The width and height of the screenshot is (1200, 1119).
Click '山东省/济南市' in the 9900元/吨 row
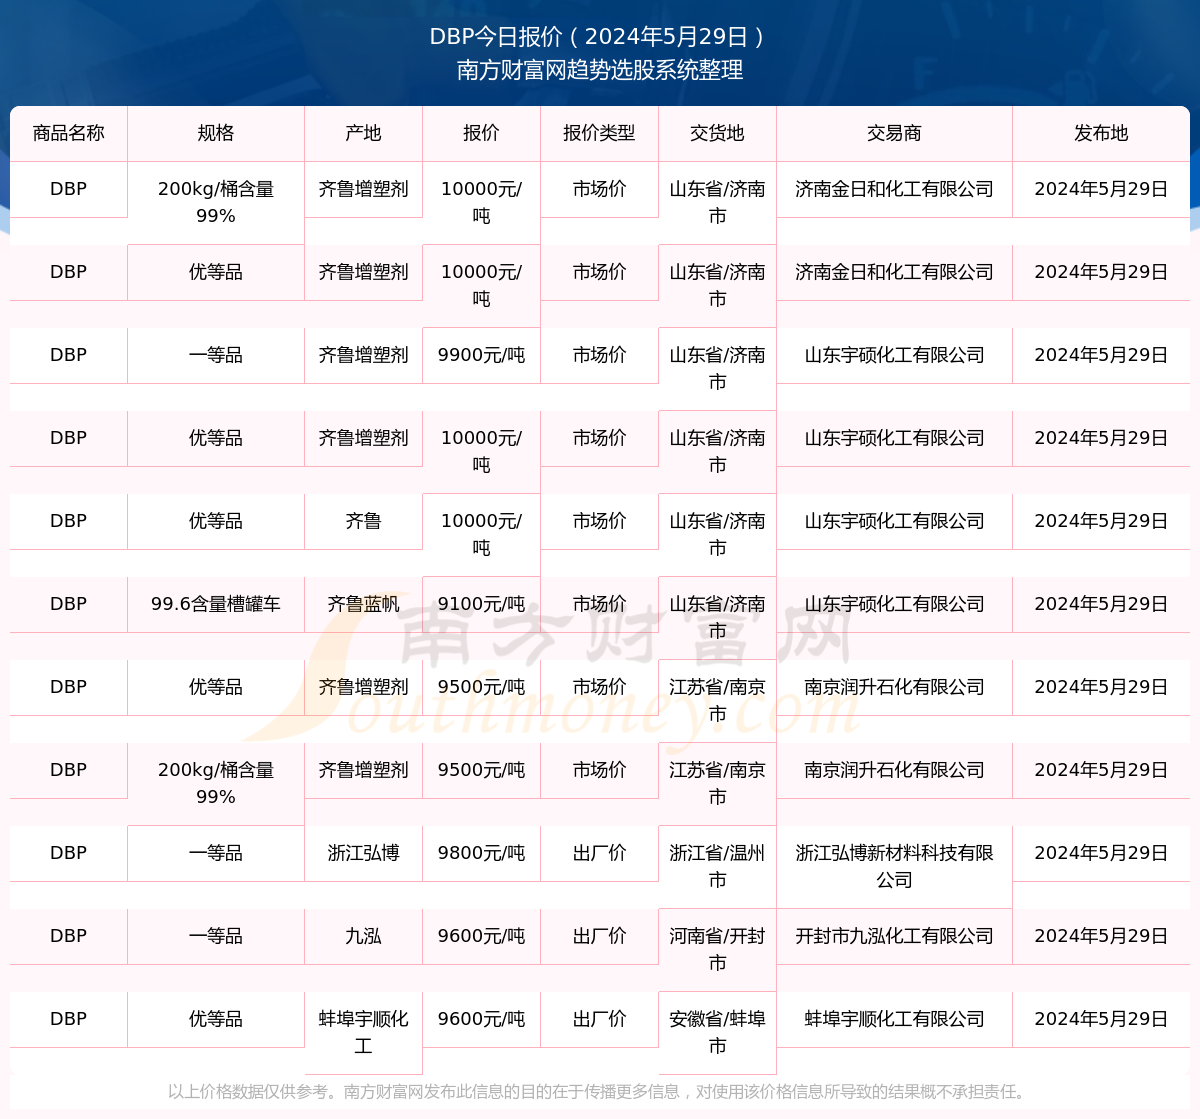pyautogui.click(x=717, y=368)
